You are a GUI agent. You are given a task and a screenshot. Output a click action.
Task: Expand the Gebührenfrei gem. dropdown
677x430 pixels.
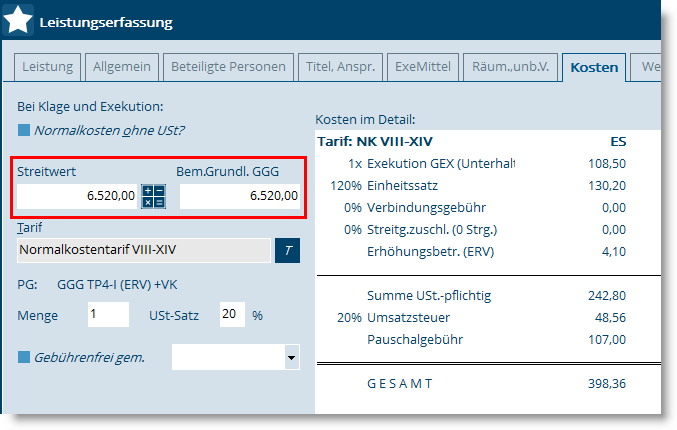[x=291, y=356]
